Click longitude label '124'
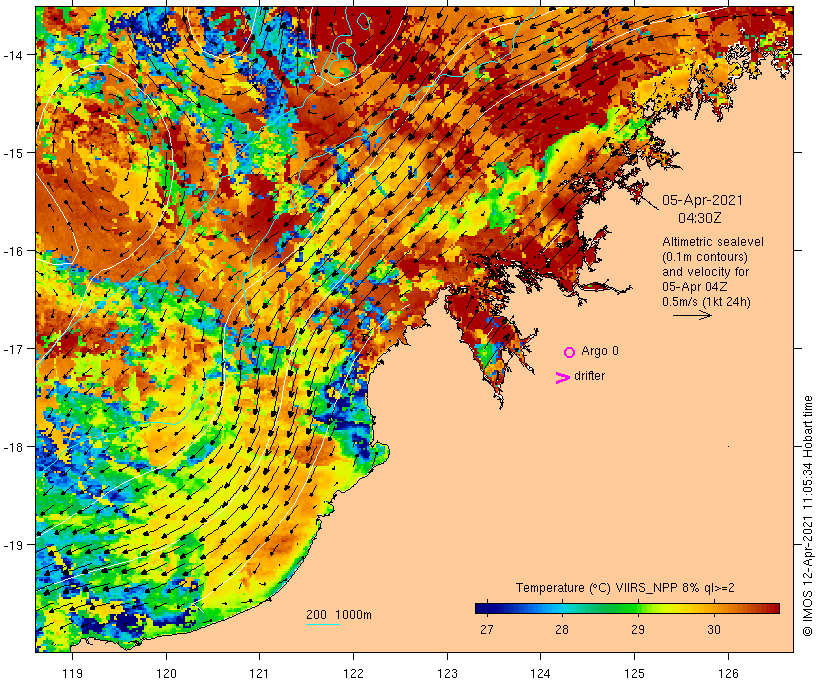The image size is (820, 680). tap(541, 673)
